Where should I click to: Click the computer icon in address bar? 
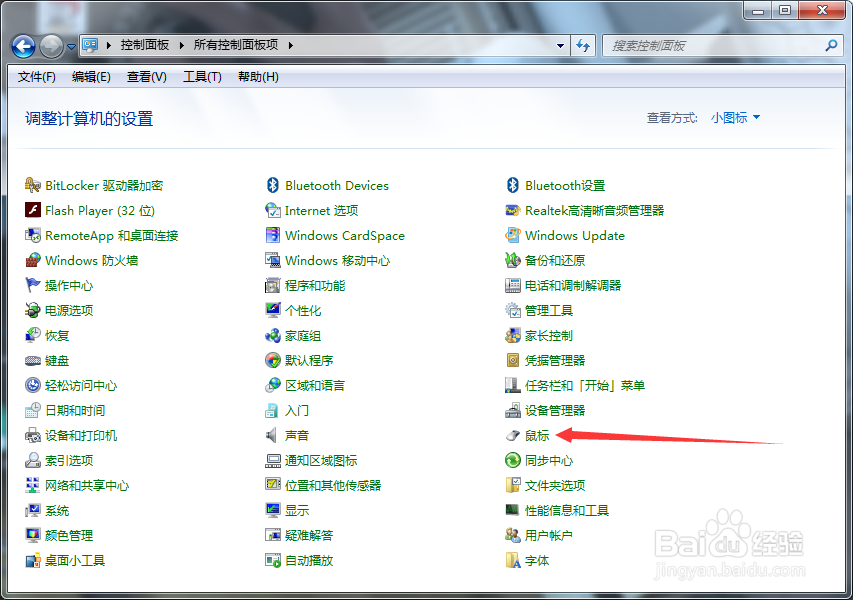(90, 45)
